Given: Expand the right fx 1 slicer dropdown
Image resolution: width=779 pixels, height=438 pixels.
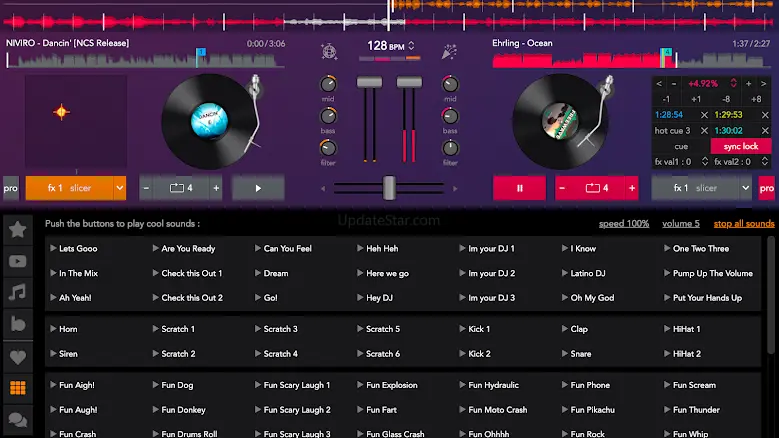Looking at the screenshot, I should coord(745,188).
